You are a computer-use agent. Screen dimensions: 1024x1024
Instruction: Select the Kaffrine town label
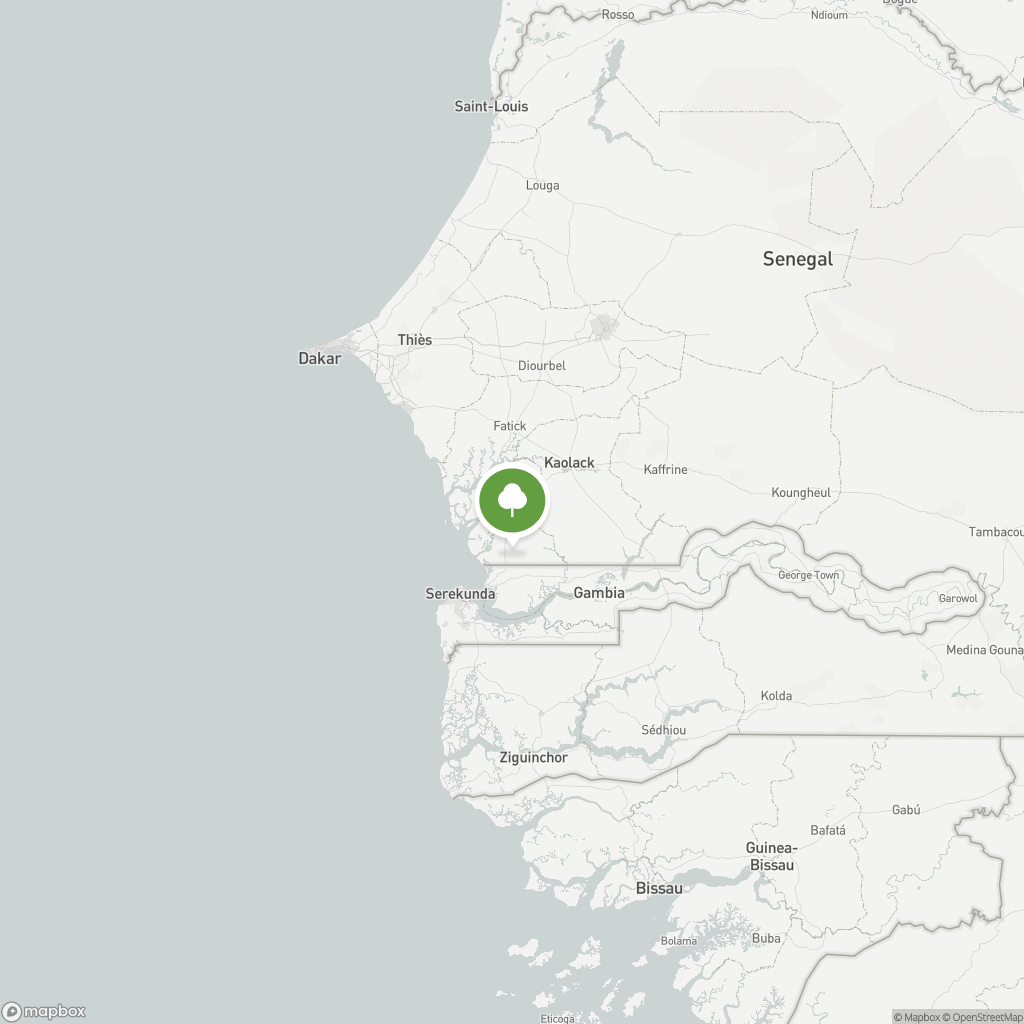[x=665, y=470]
